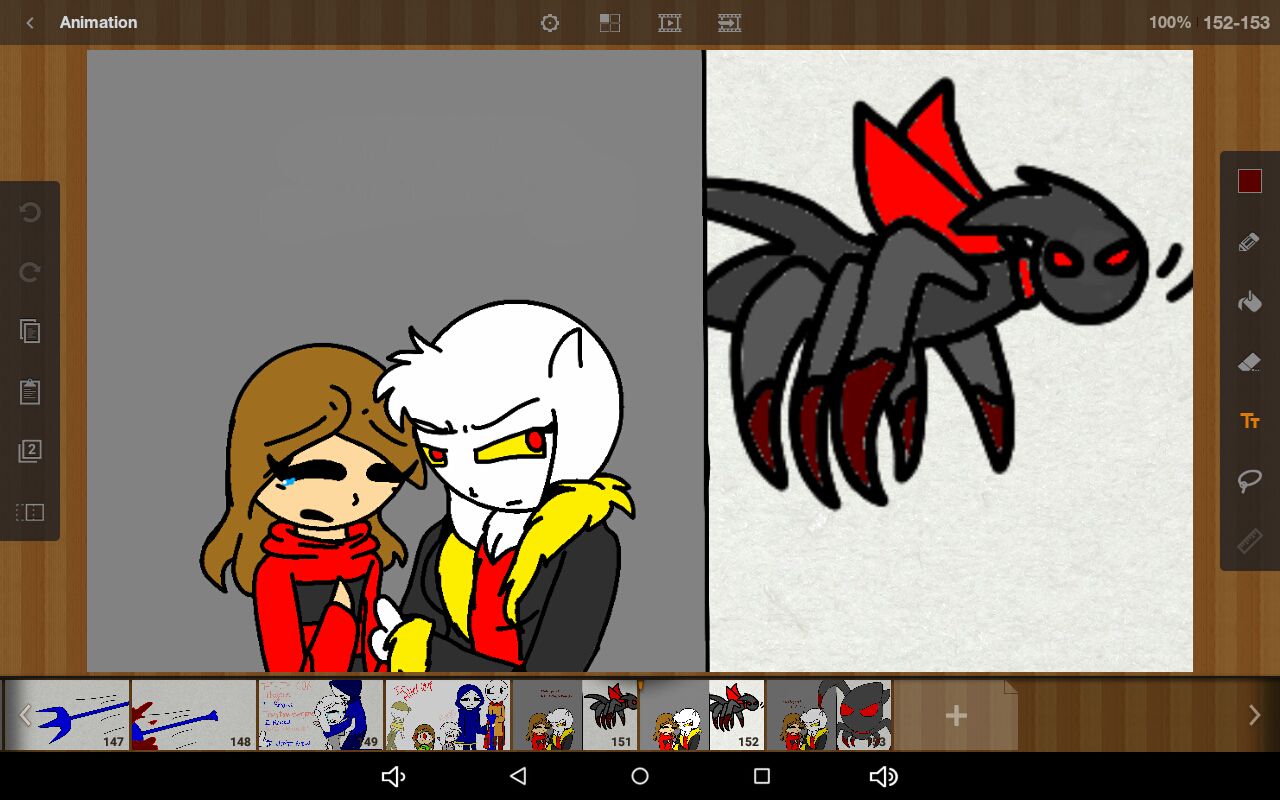Screen dimensions: 1280x800
Task: Raise volume with Android nav button
Action: coord(884,776)
